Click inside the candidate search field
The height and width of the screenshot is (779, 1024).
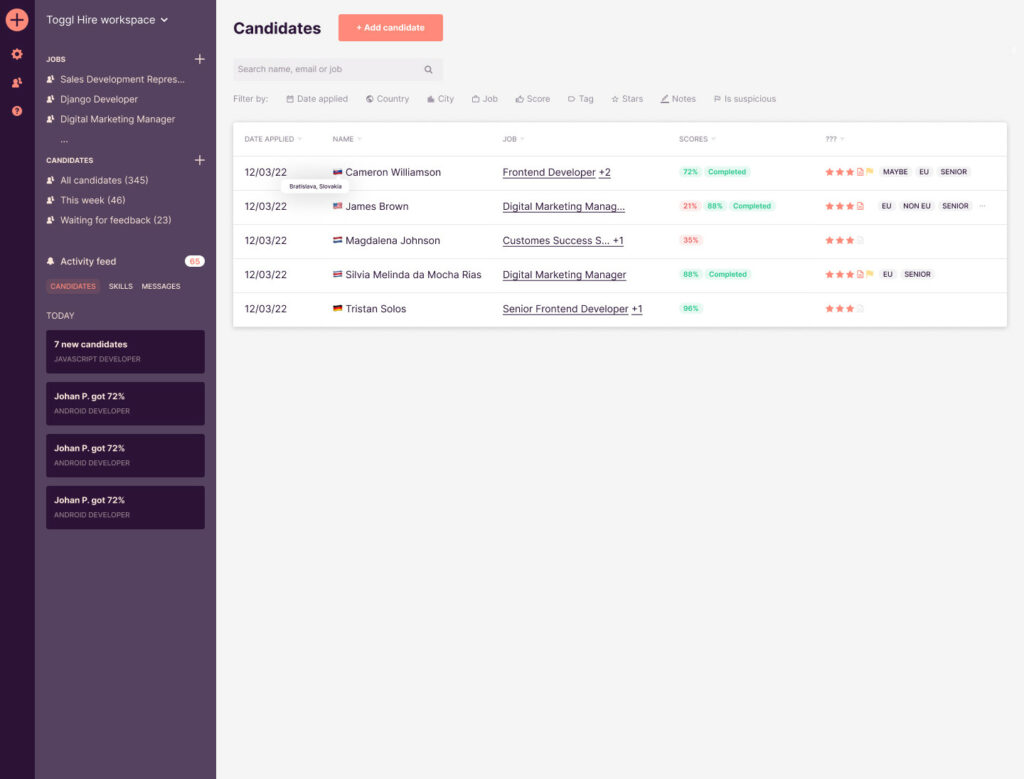[x=330, y=69]
